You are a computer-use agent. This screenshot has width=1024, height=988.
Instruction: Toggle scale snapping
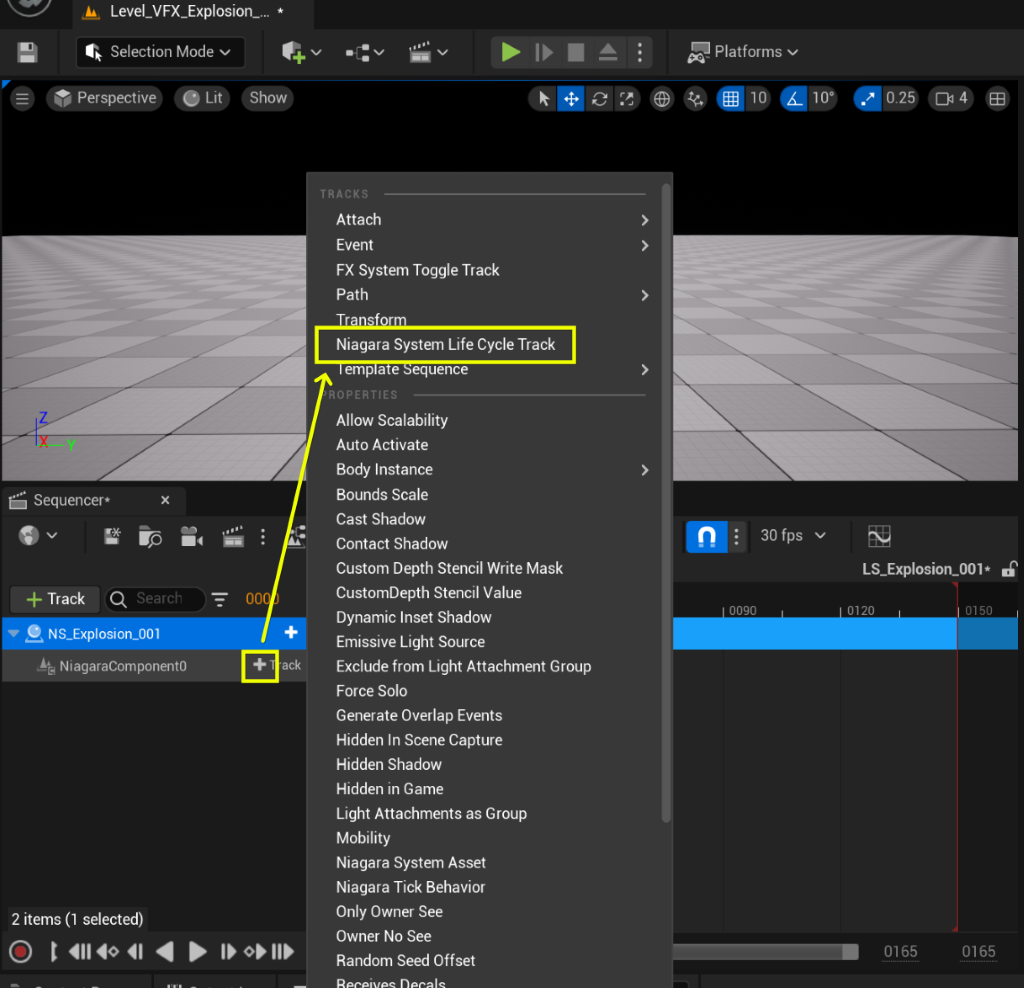(x=867, y=99)
